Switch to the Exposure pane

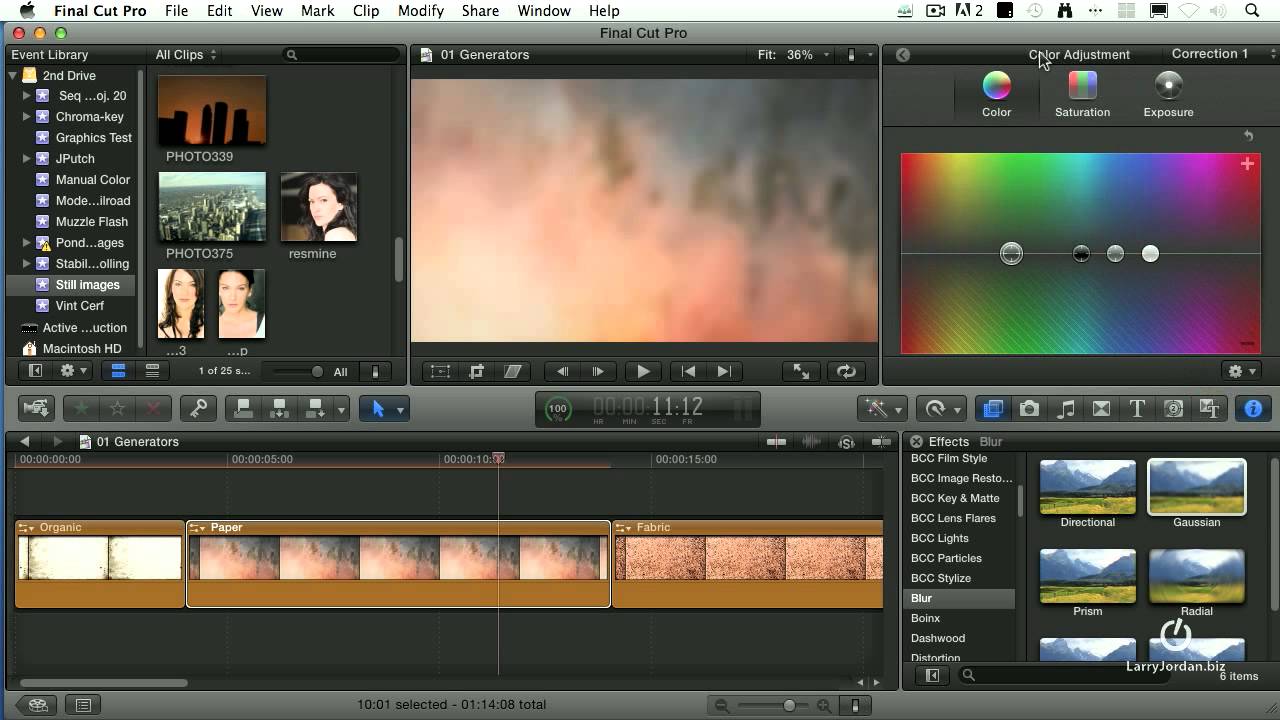click(1168, 95)
